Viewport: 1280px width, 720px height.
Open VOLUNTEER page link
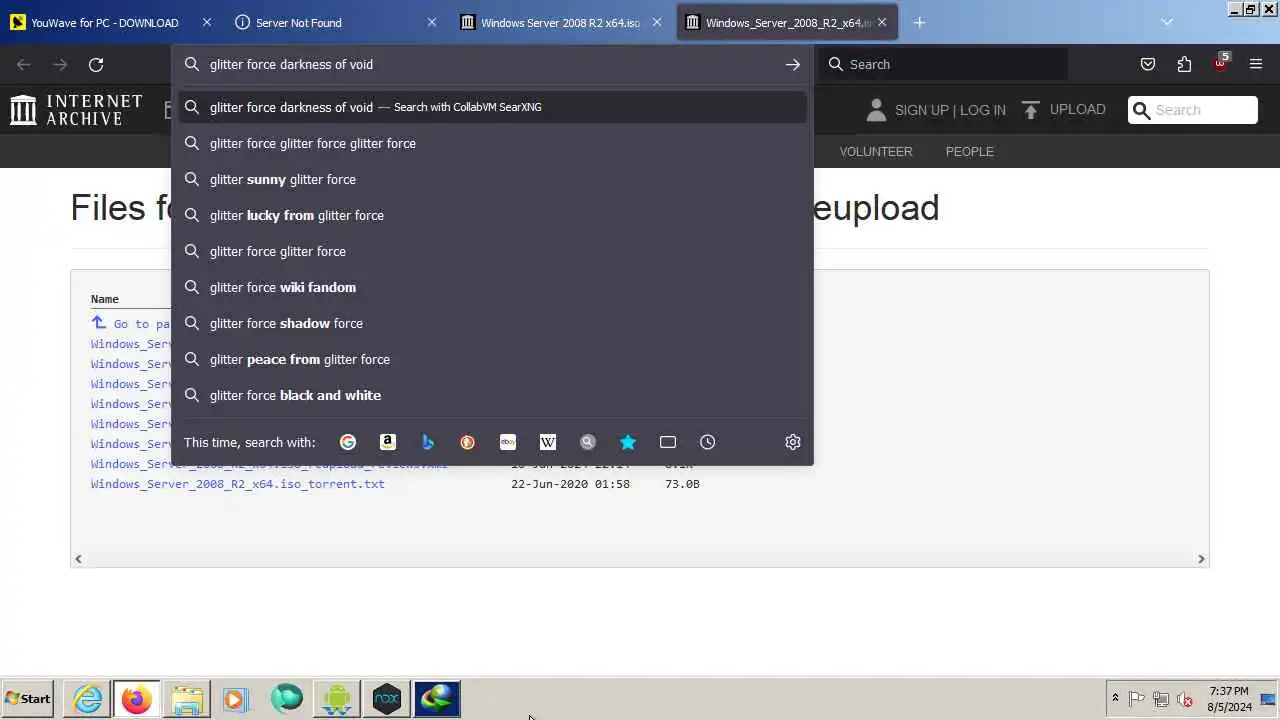(x=876, y=151)
